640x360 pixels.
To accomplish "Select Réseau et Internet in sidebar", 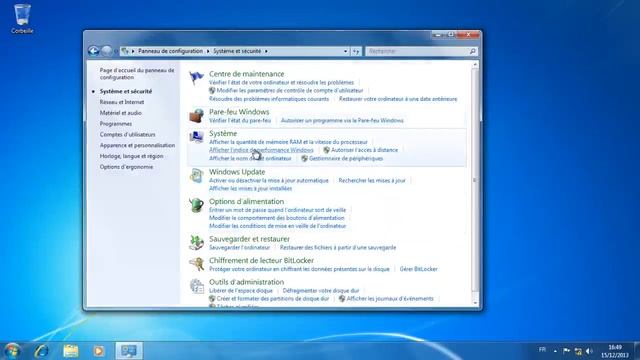I will 122,102.
